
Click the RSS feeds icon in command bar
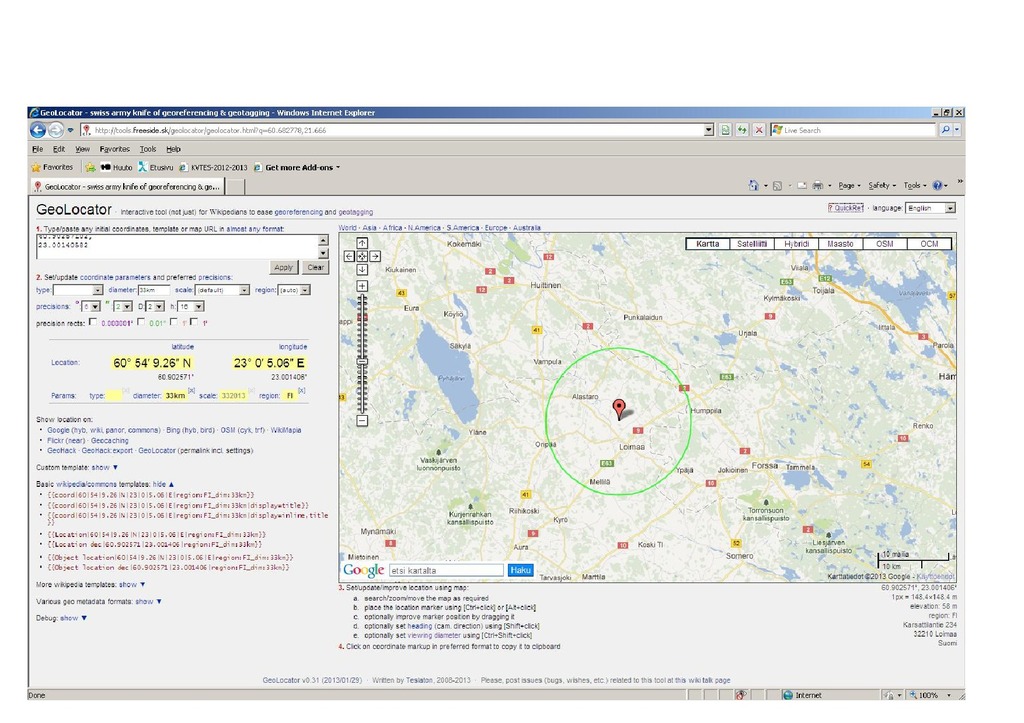(777, 185)
